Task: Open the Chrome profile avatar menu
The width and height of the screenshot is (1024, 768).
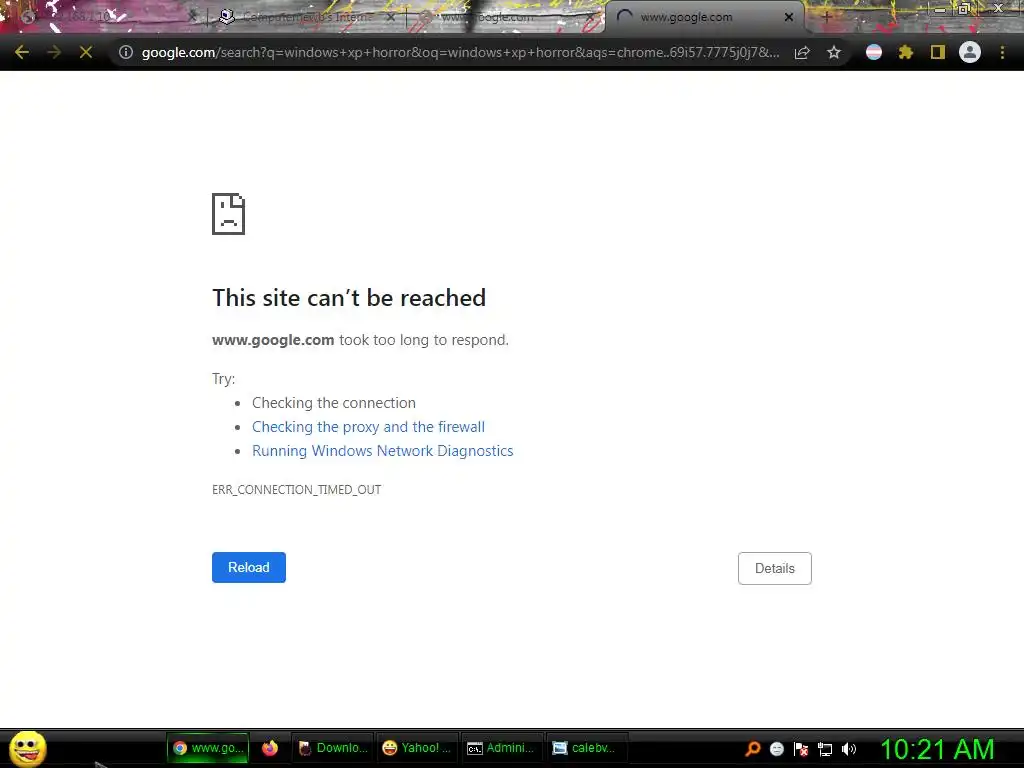Action: tap(970, 52)
